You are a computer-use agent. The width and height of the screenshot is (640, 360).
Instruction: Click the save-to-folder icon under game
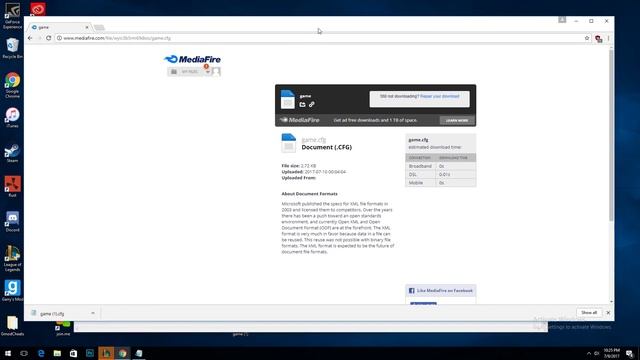coord(302,104)
